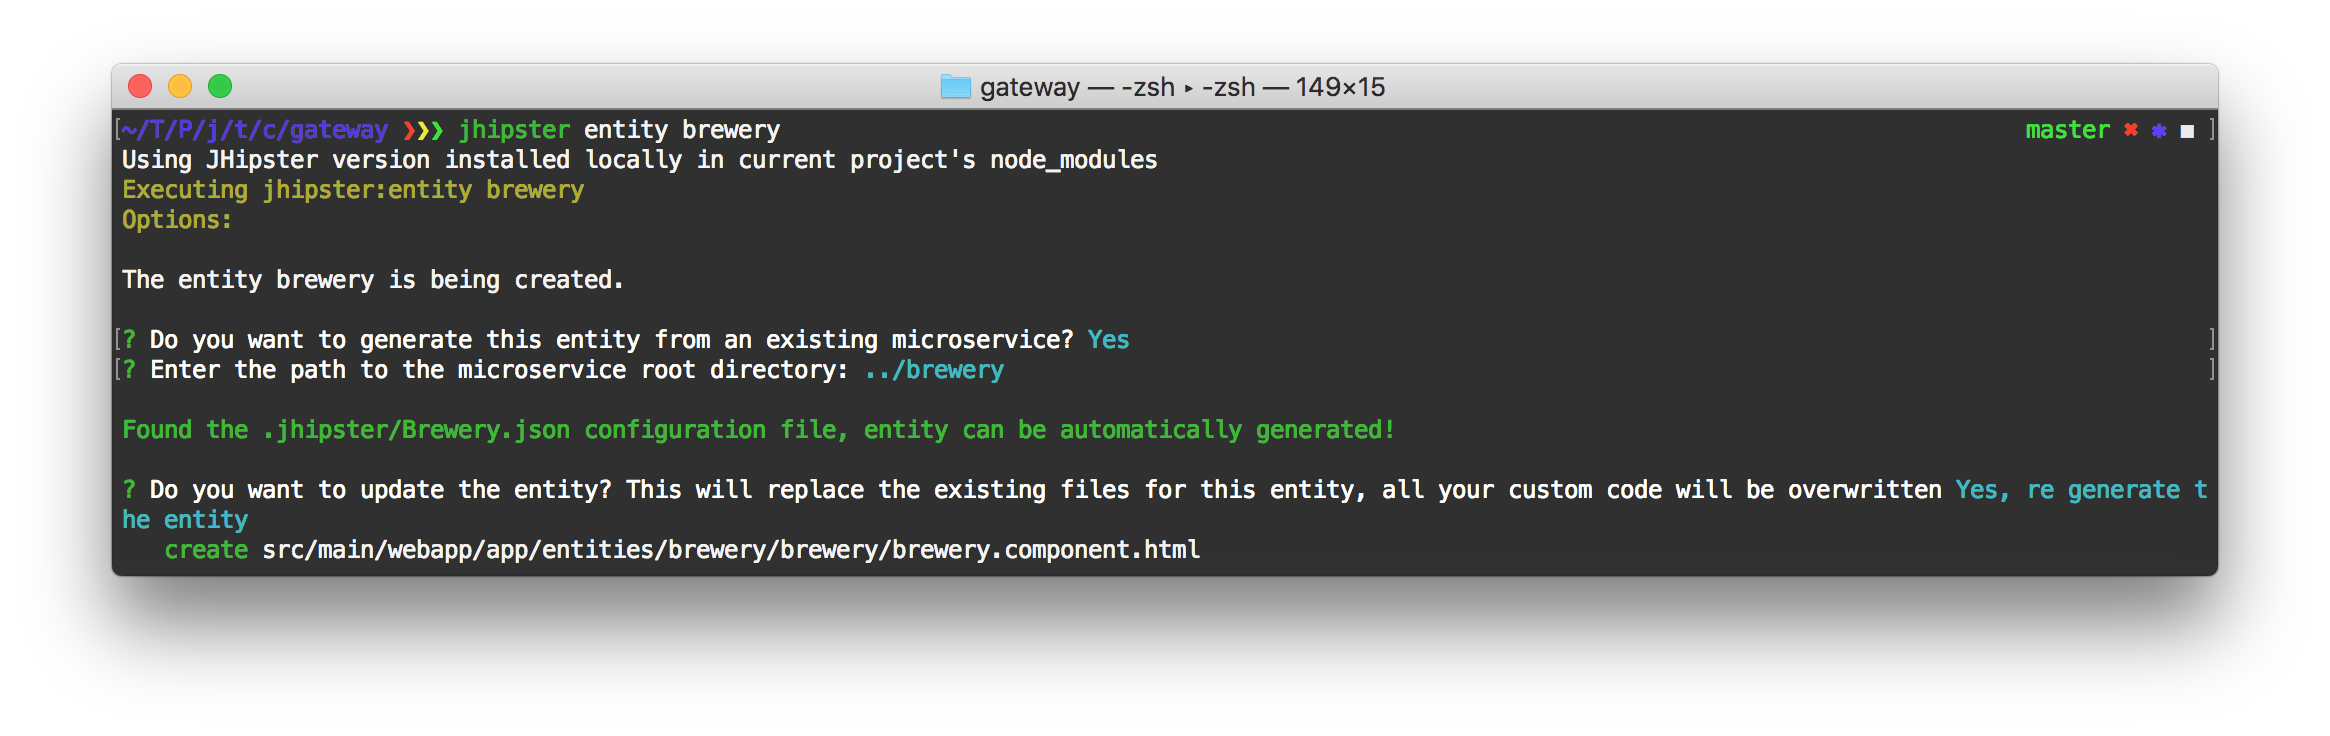
Task: Click the 'Yes' answer for existing microservice
Action: (1108, 340)
